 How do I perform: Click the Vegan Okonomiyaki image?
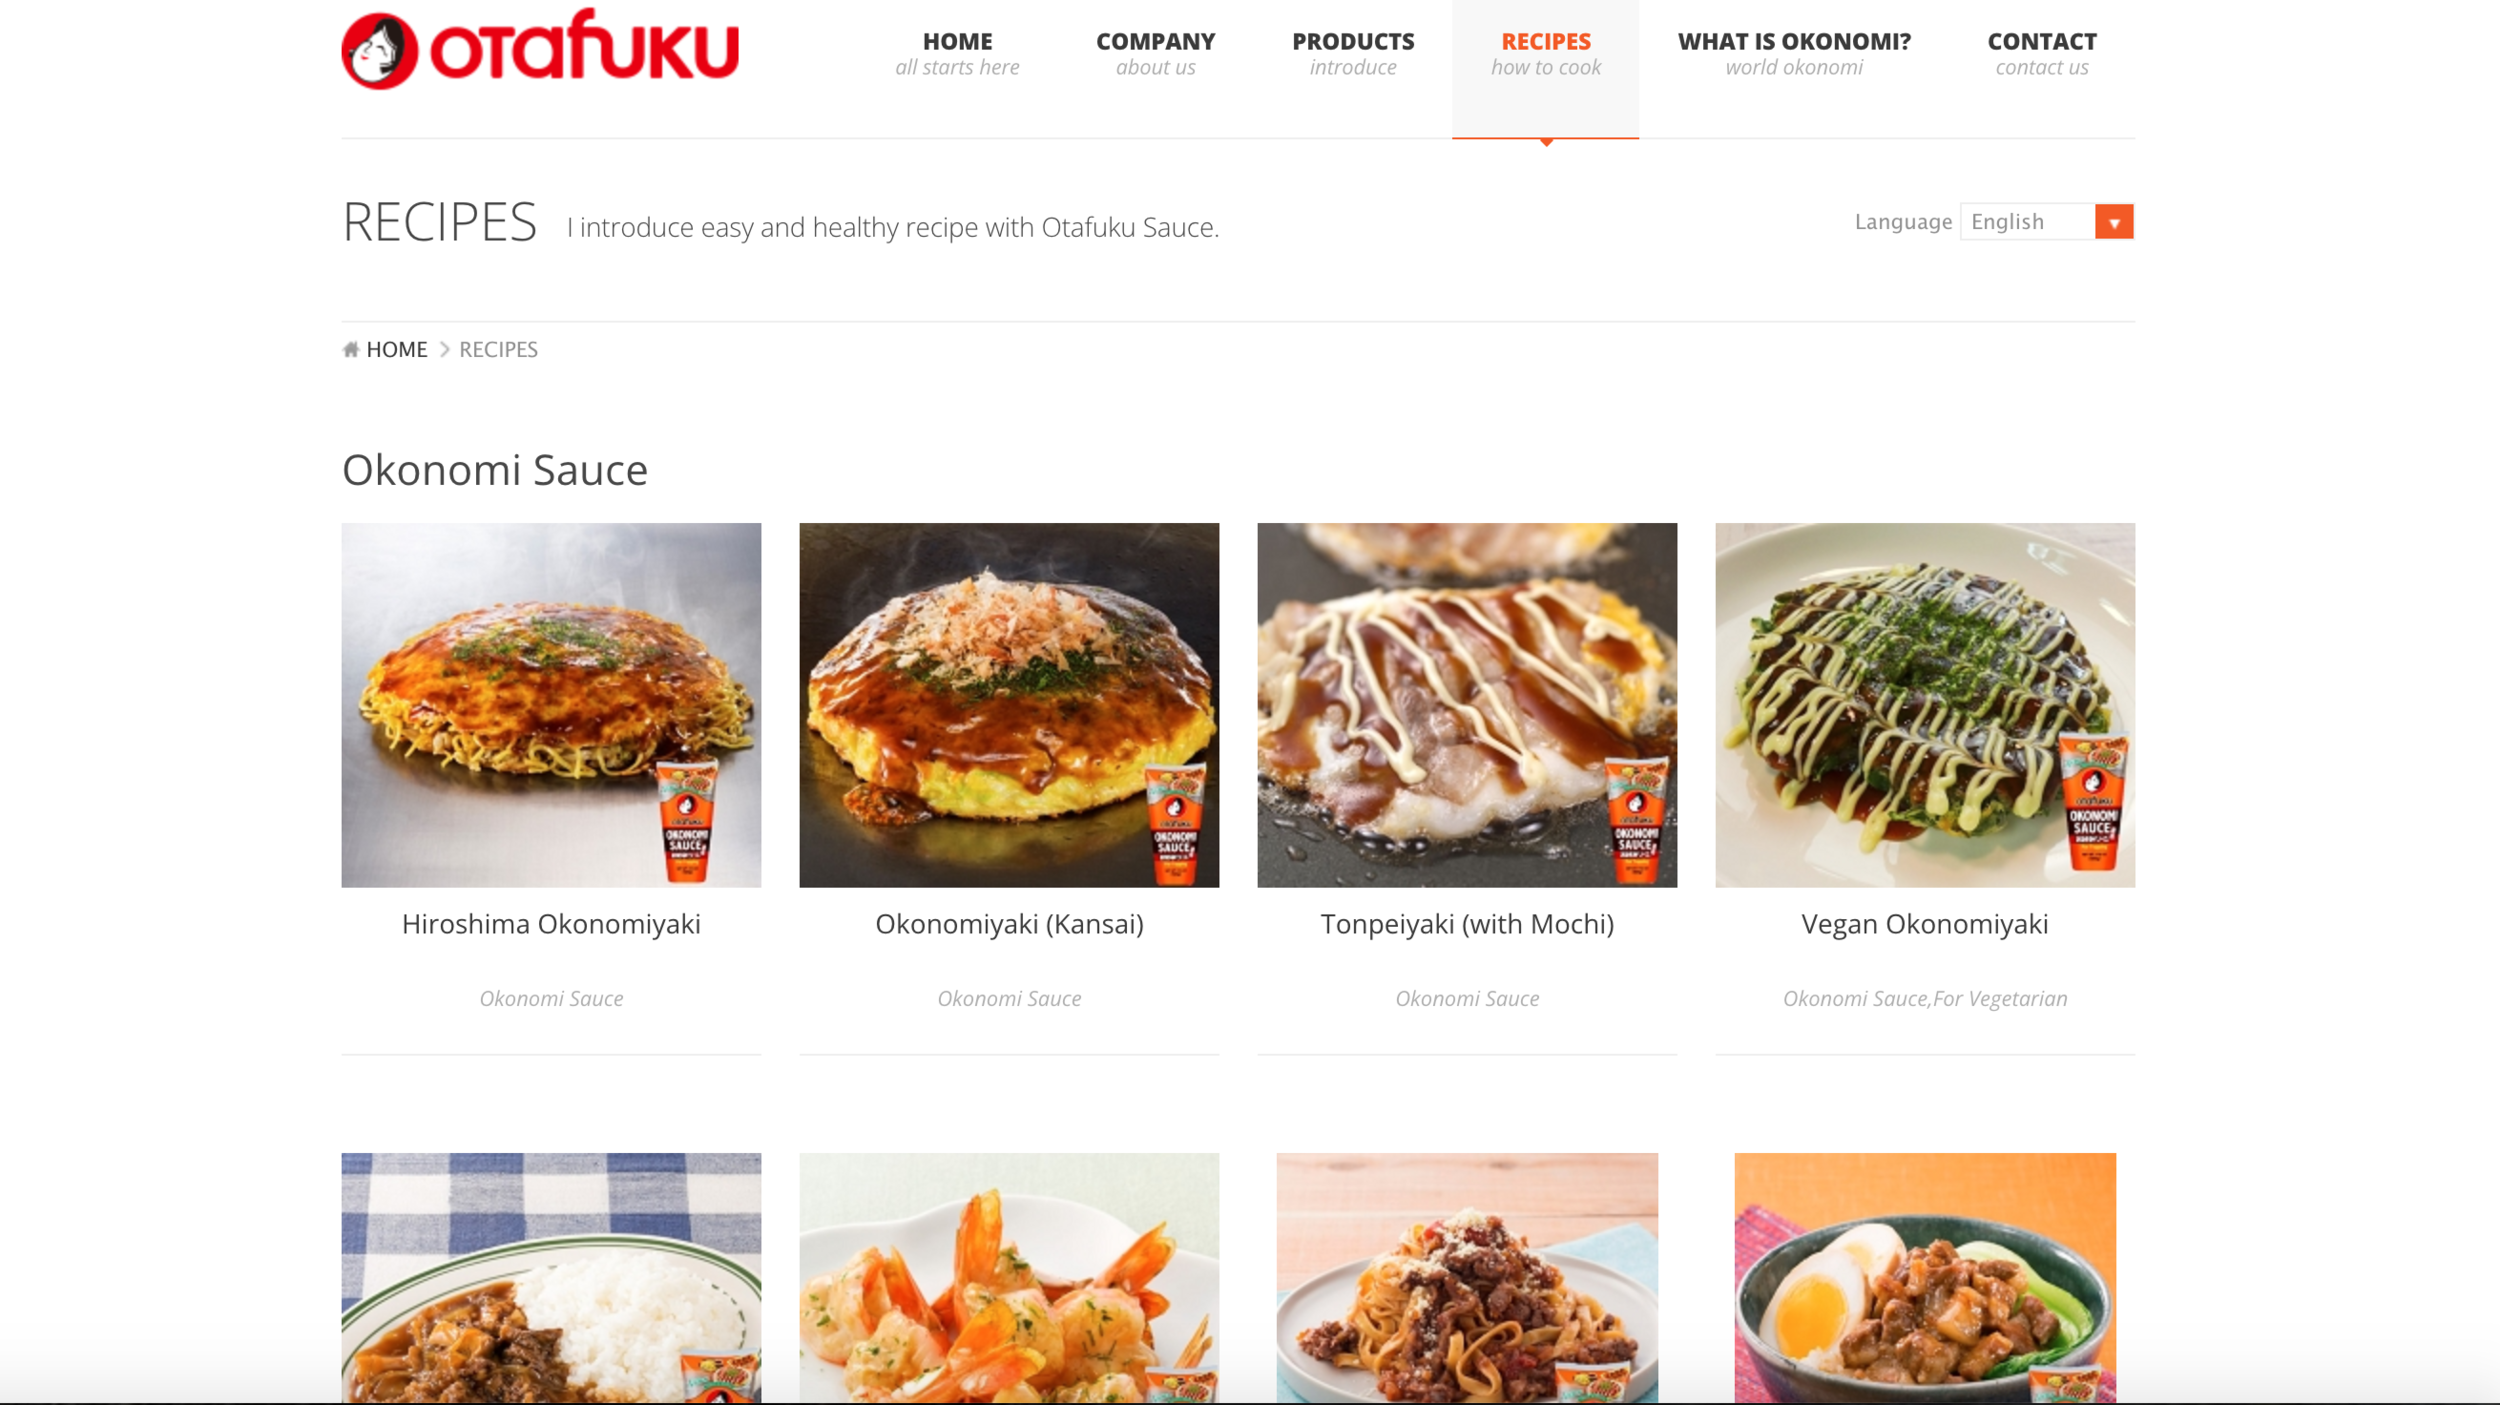1925,705
